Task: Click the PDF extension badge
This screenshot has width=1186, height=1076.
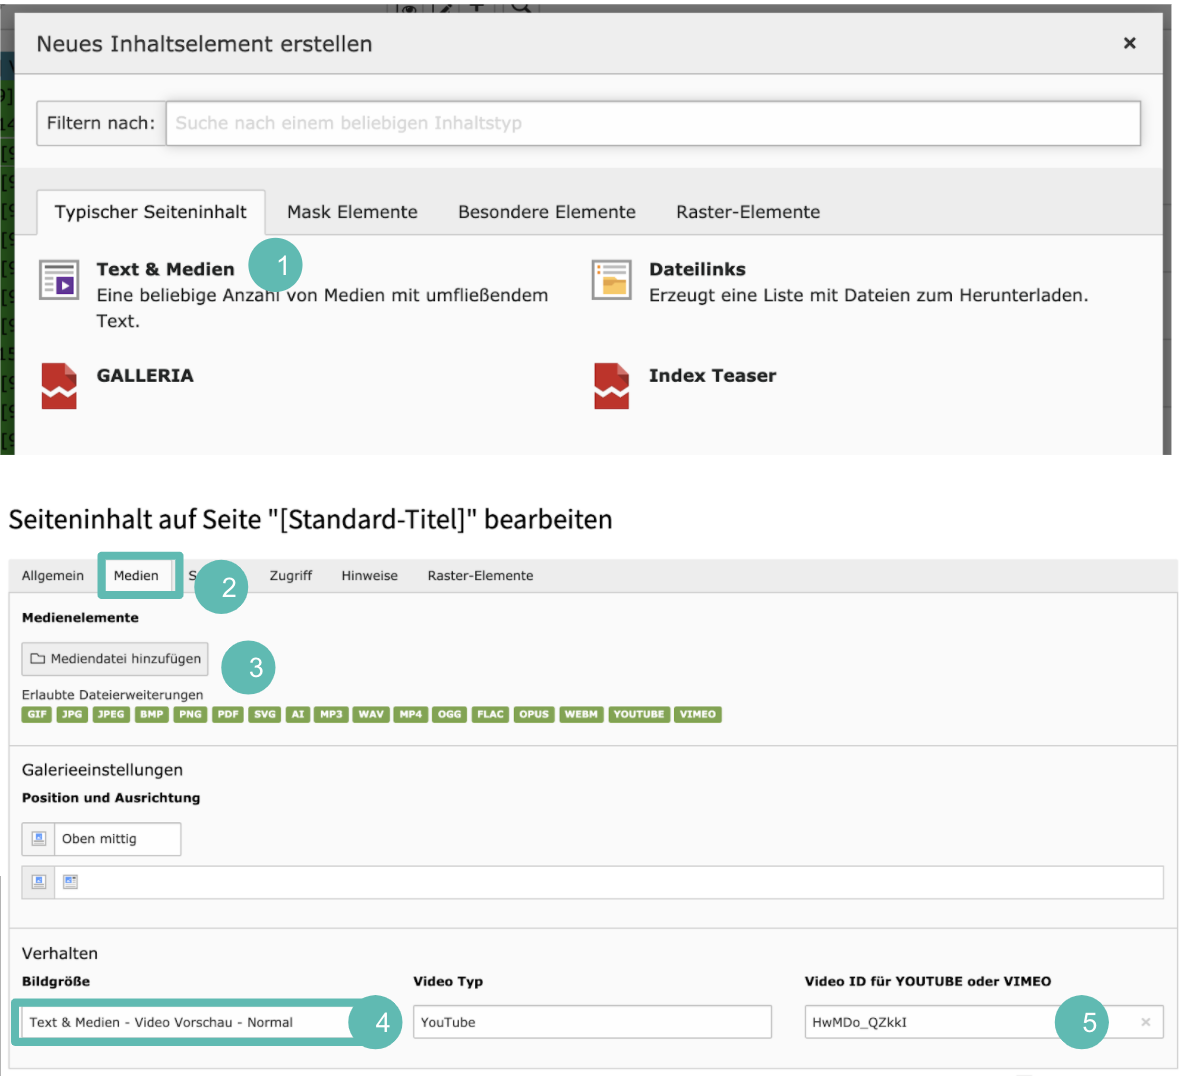Action: pos(228,714)
